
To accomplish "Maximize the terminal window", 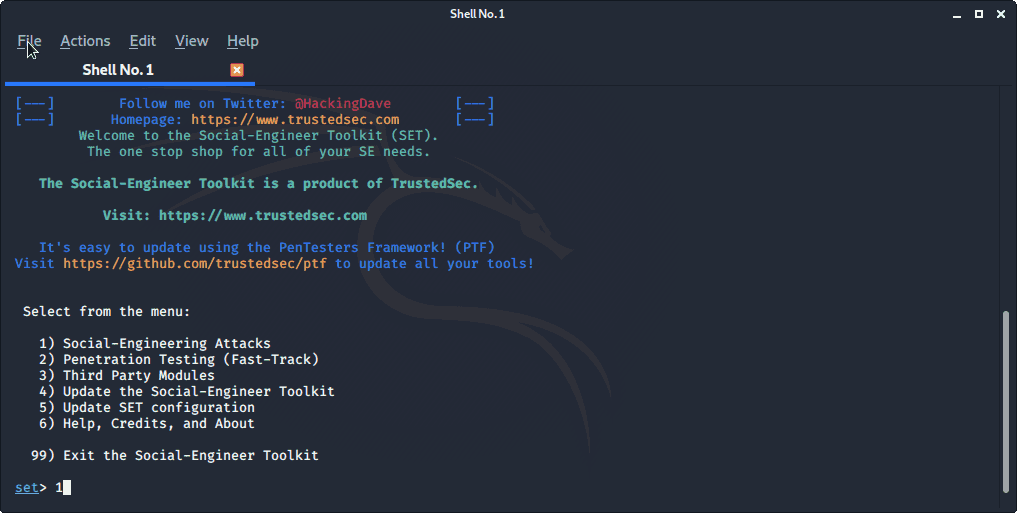I will (x=979, y=14).
